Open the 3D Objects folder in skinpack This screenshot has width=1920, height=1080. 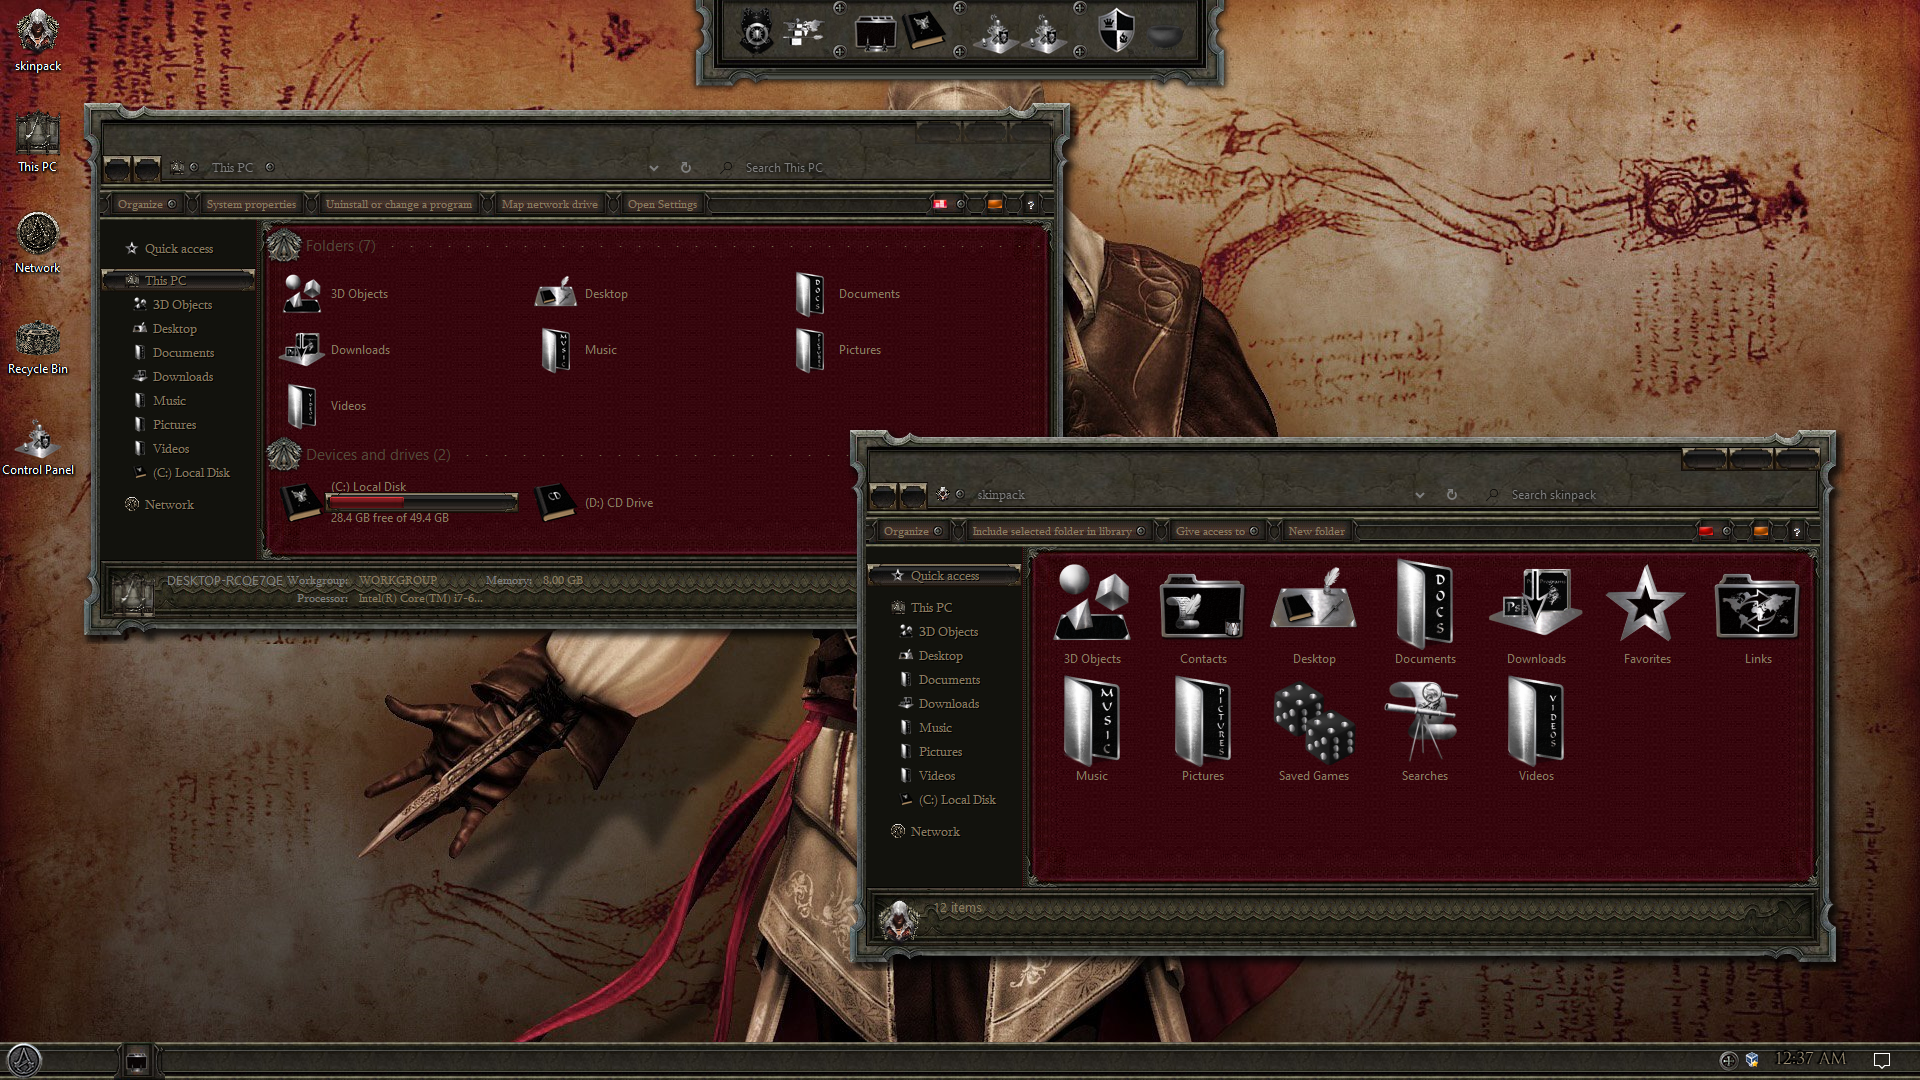pyautogui.click(x=1092, y=606)
